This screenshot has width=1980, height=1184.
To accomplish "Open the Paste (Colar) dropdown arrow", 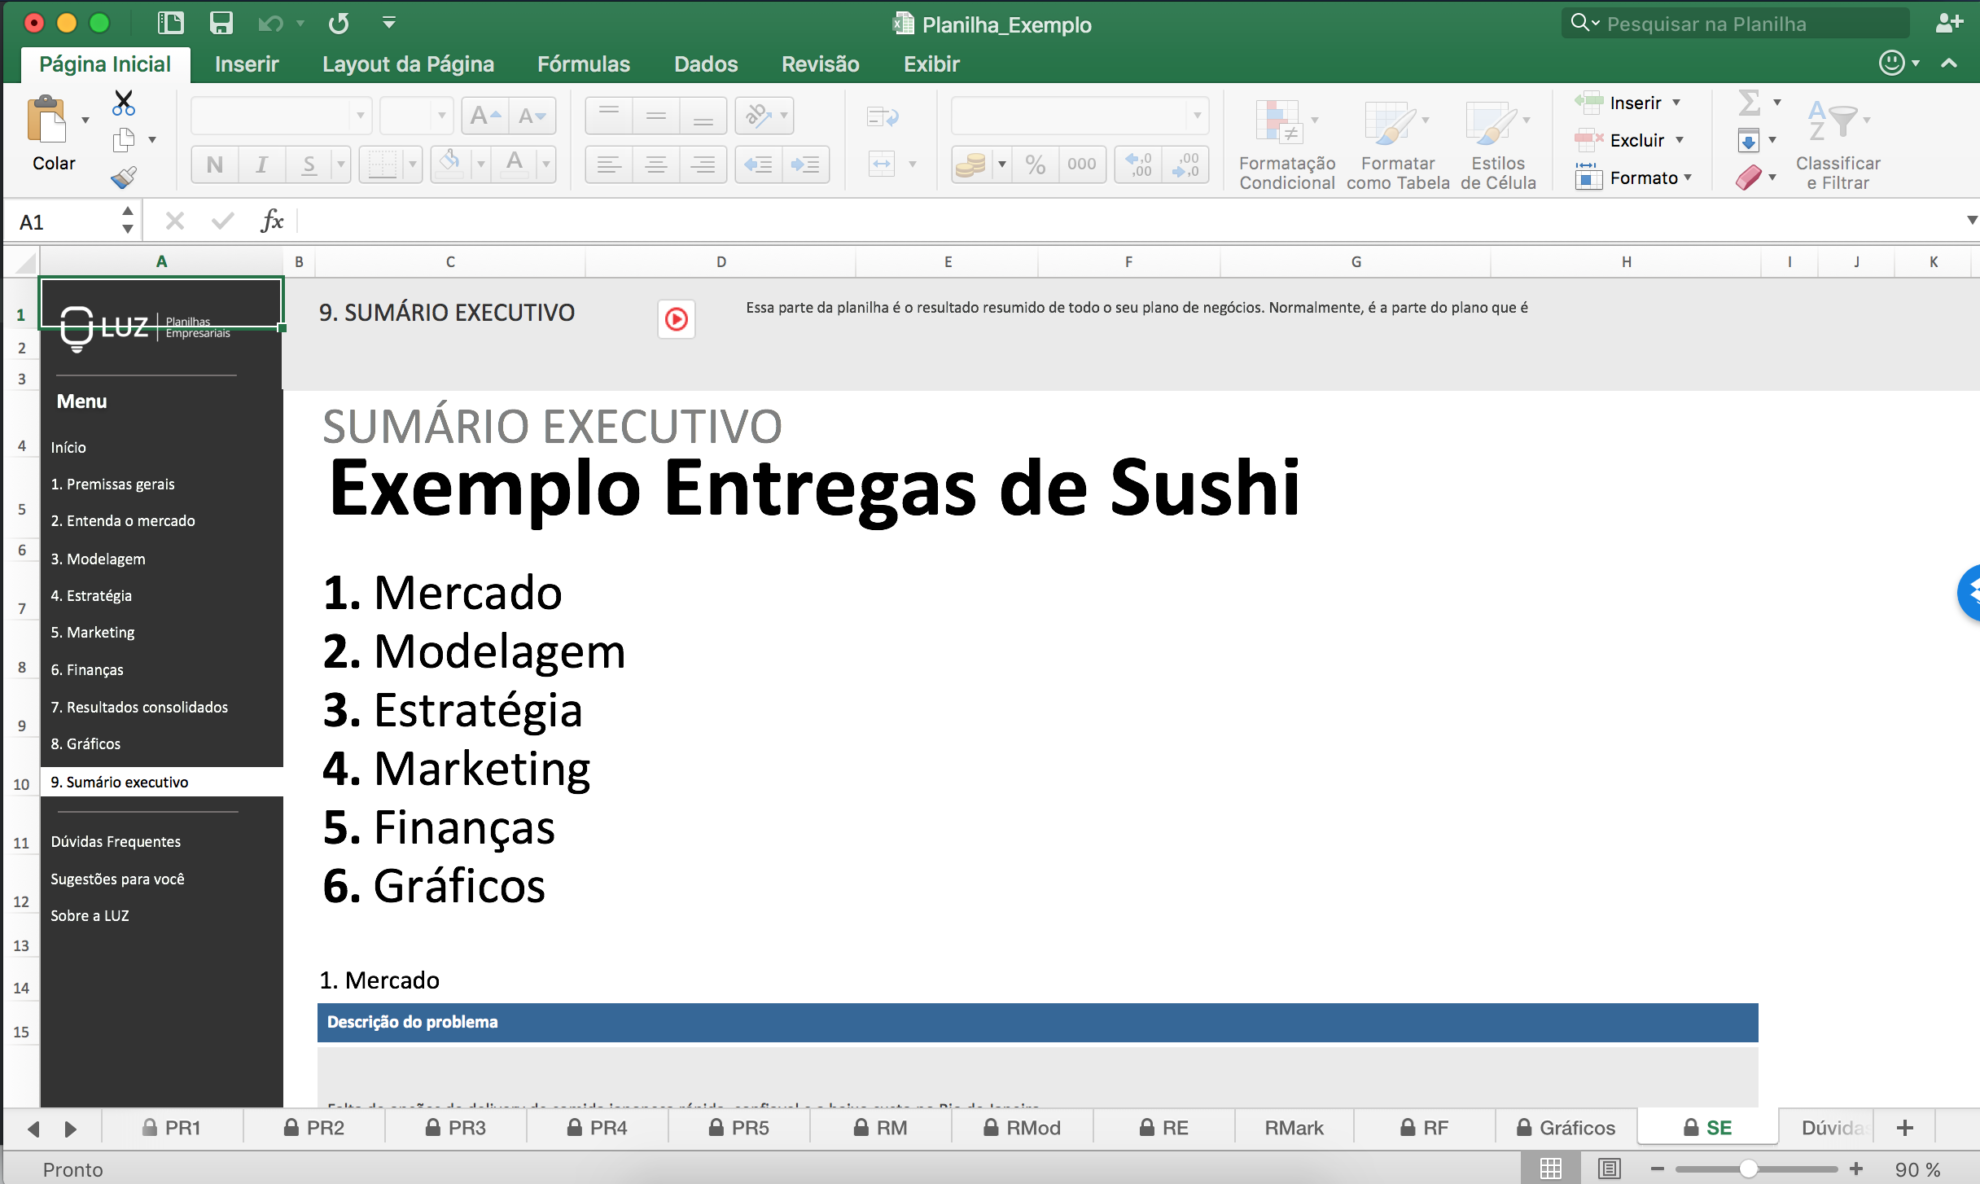I will click(85, 120).
